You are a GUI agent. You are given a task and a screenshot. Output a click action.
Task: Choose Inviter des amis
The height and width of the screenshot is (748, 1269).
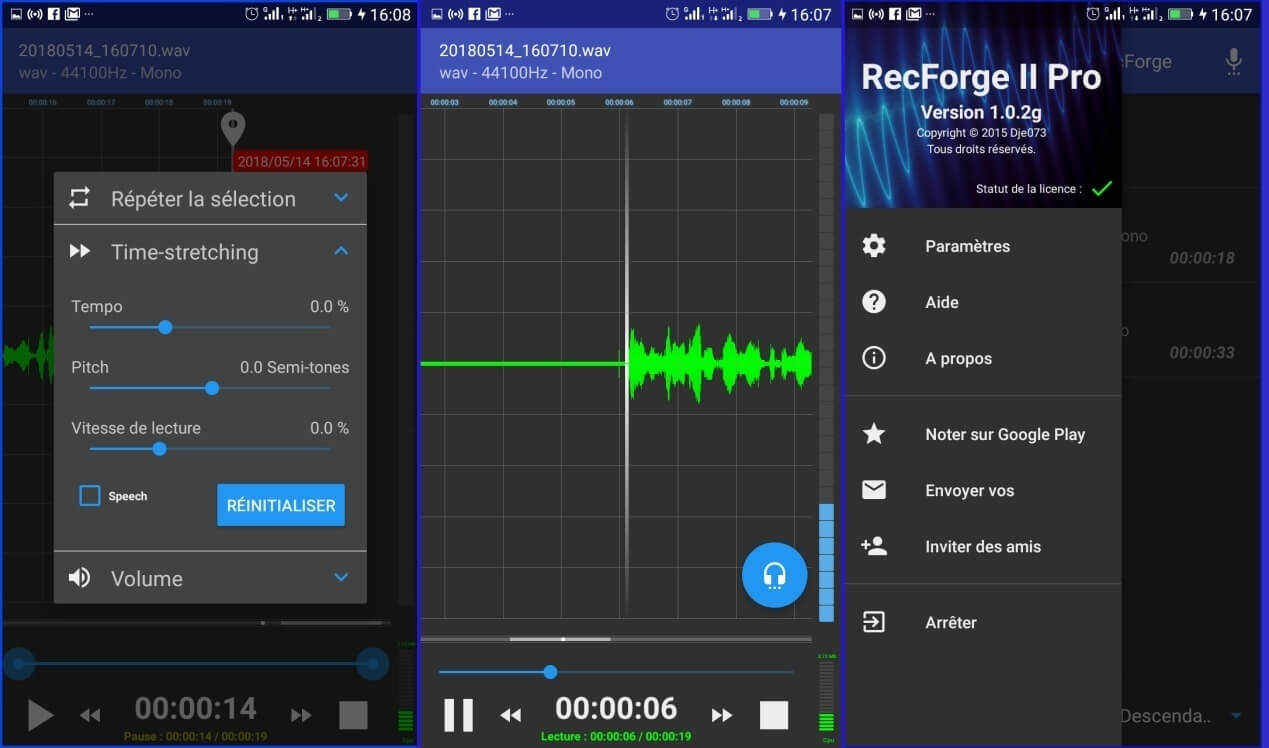pos(982,546)
